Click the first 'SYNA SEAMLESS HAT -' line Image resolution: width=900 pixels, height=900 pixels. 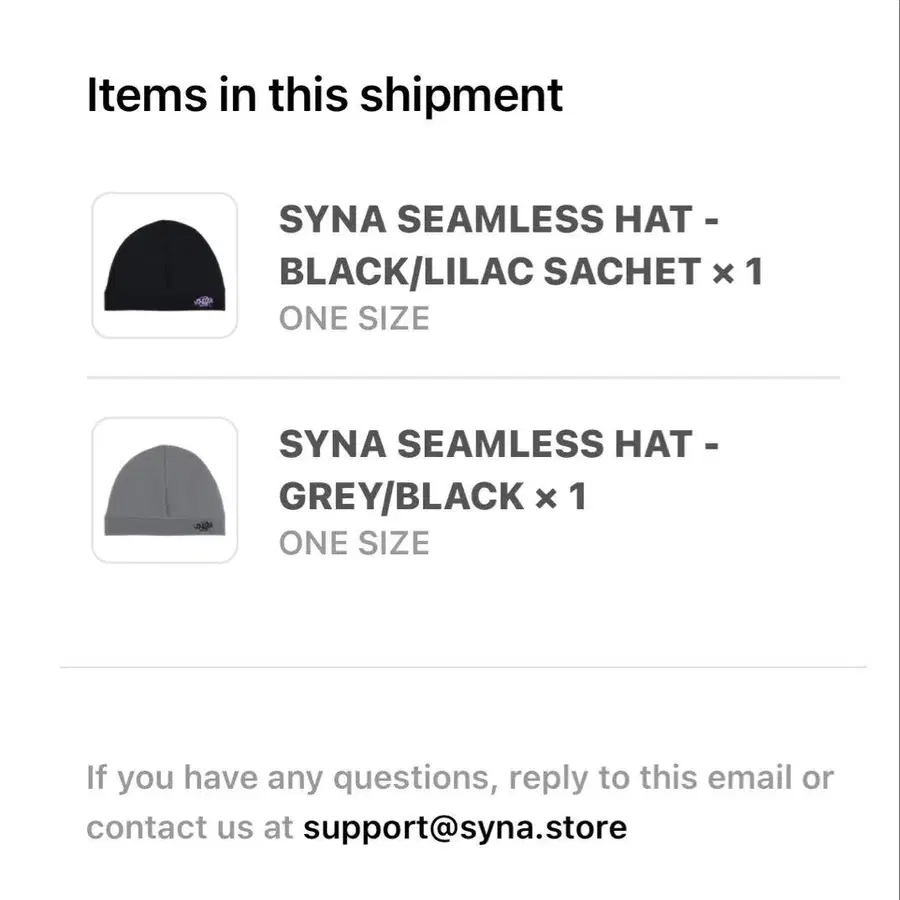tap(499, 219)
